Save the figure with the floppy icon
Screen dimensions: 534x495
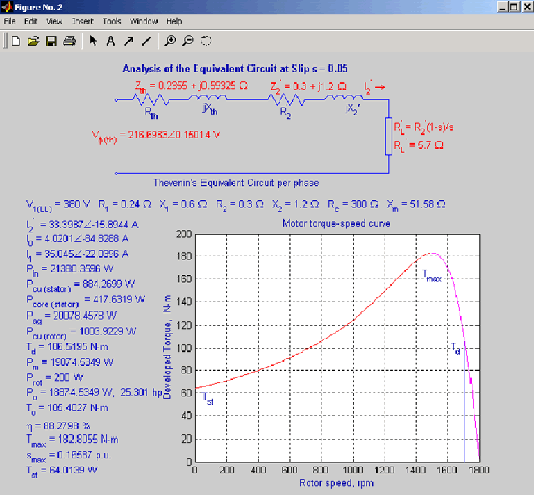[51, 41]
